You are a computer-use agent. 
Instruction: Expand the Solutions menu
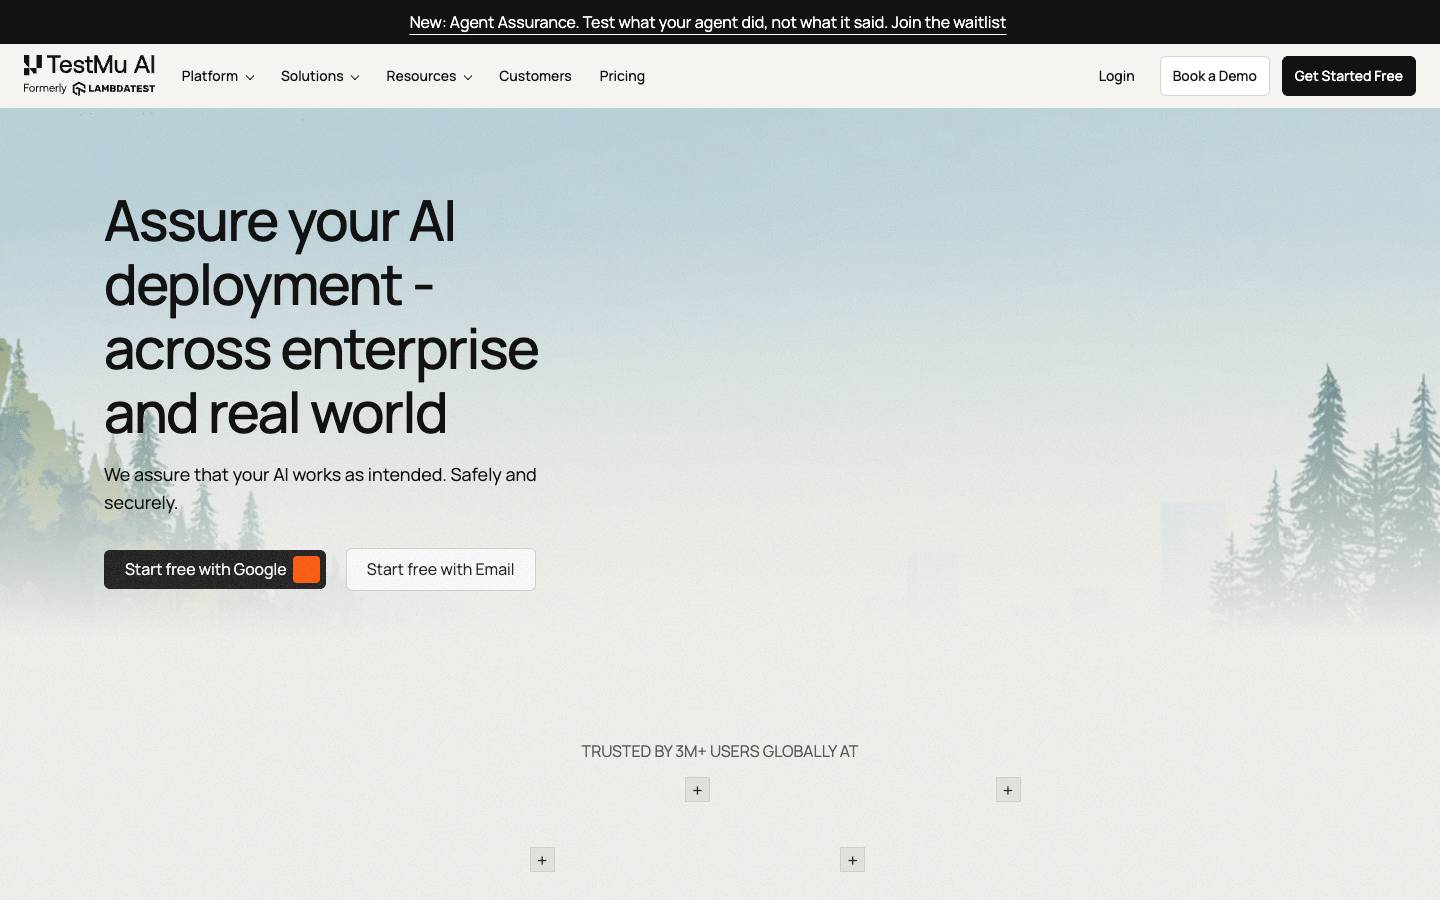click(320, 76)
